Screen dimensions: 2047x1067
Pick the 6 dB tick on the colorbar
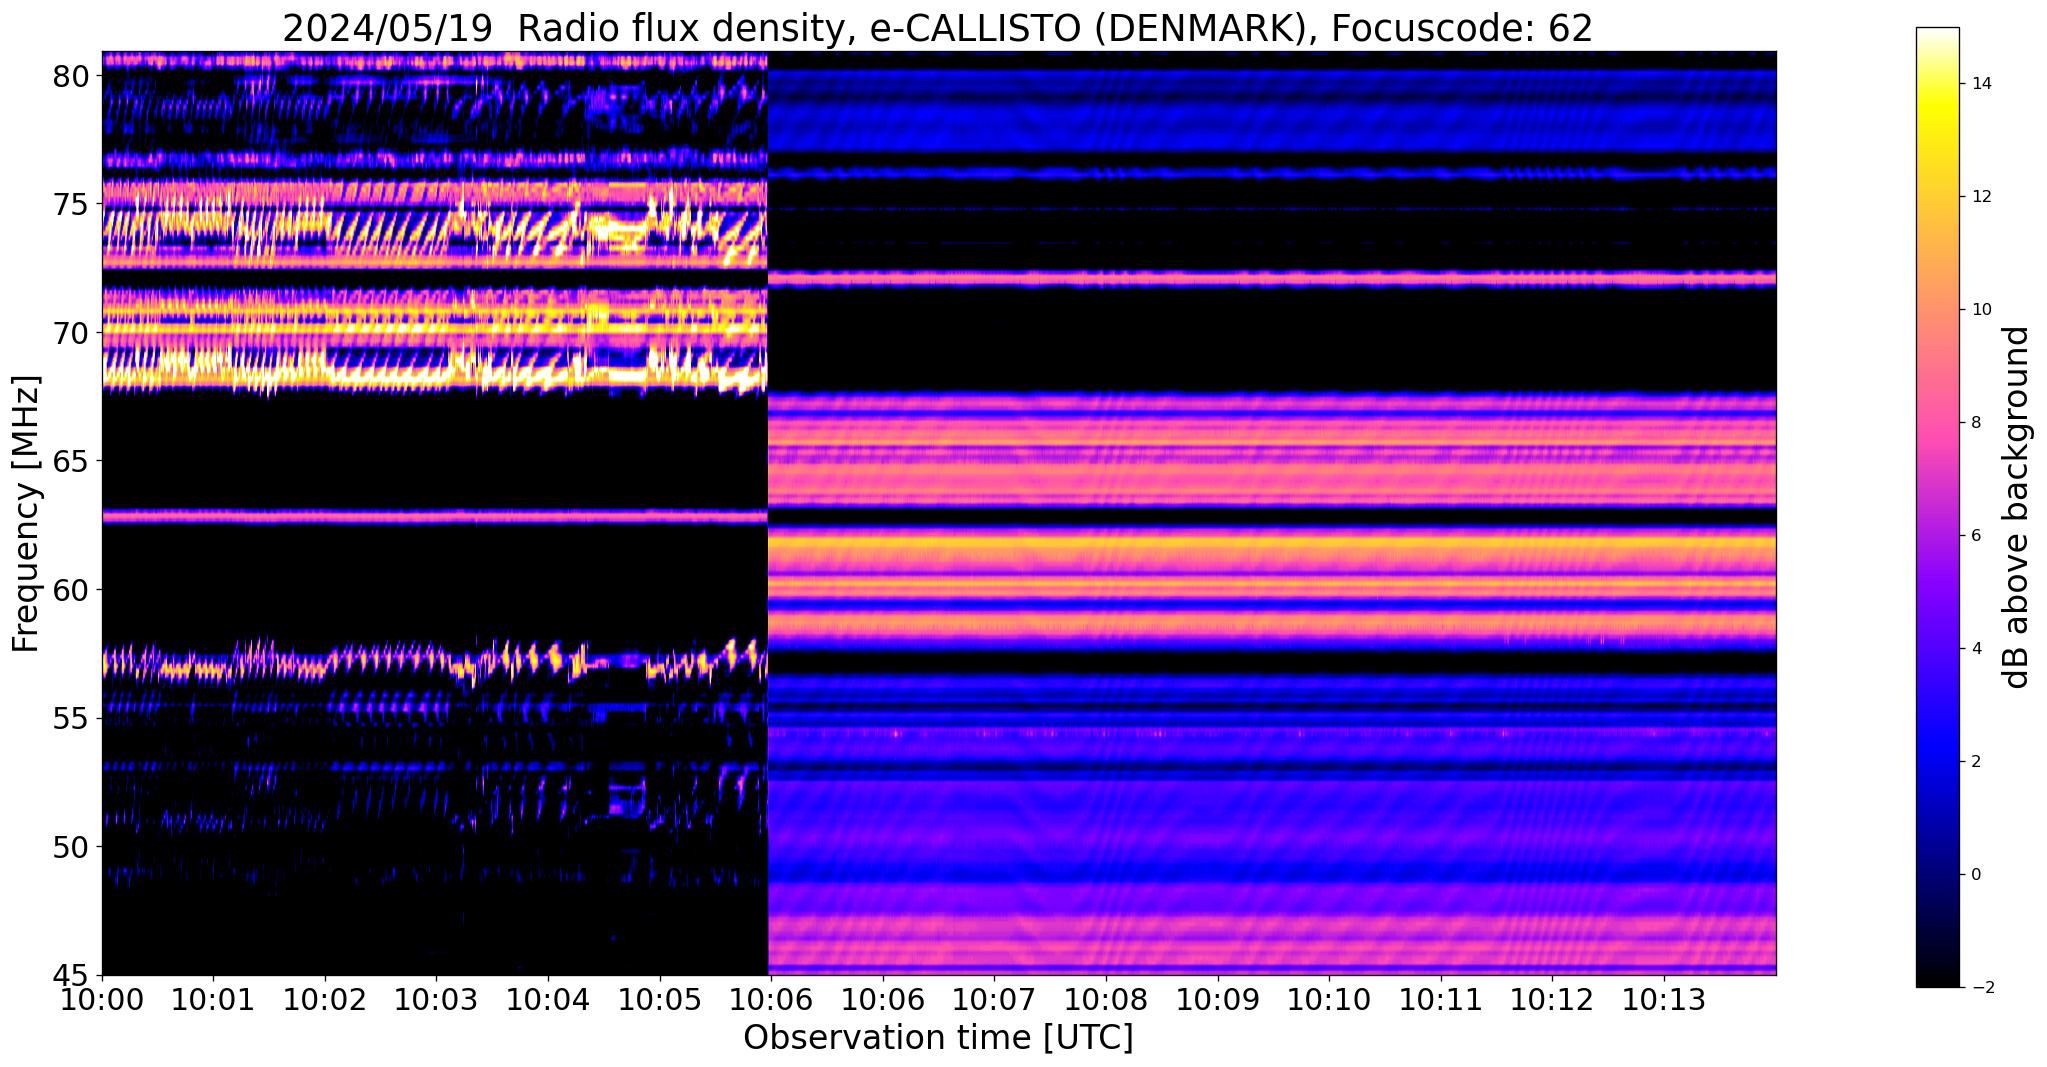(1975, 536)
